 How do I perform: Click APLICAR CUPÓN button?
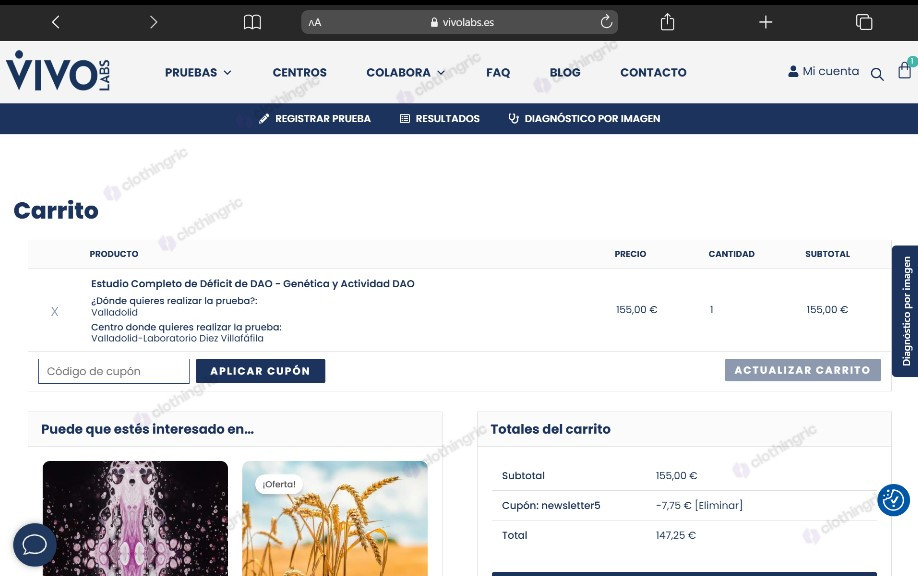point(261,371)
